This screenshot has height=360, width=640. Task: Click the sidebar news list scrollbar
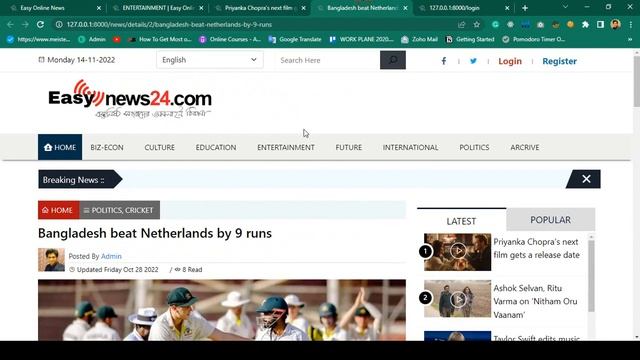coord(591,276)
